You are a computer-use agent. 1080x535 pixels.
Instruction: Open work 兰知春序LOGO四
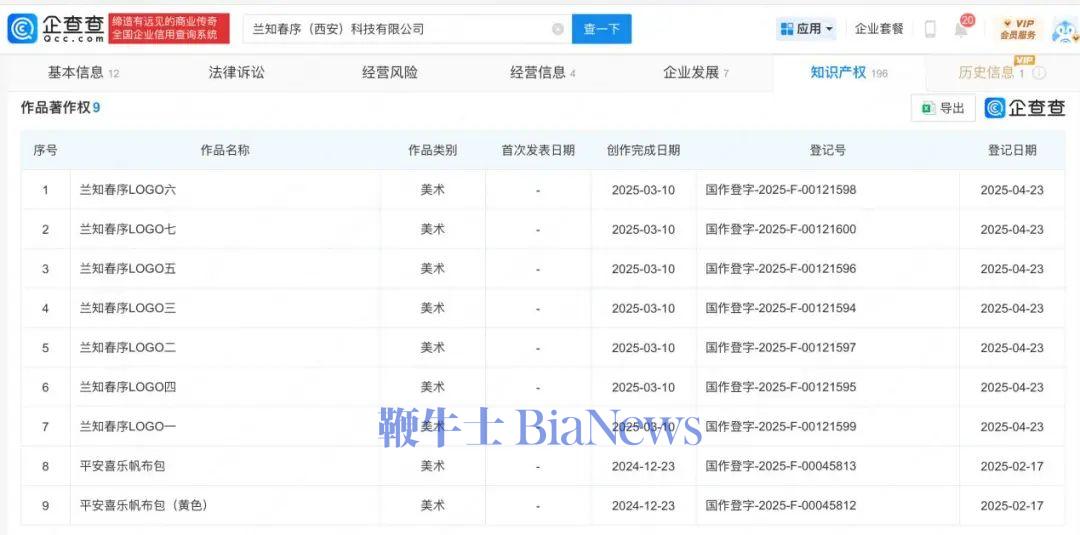128,387
